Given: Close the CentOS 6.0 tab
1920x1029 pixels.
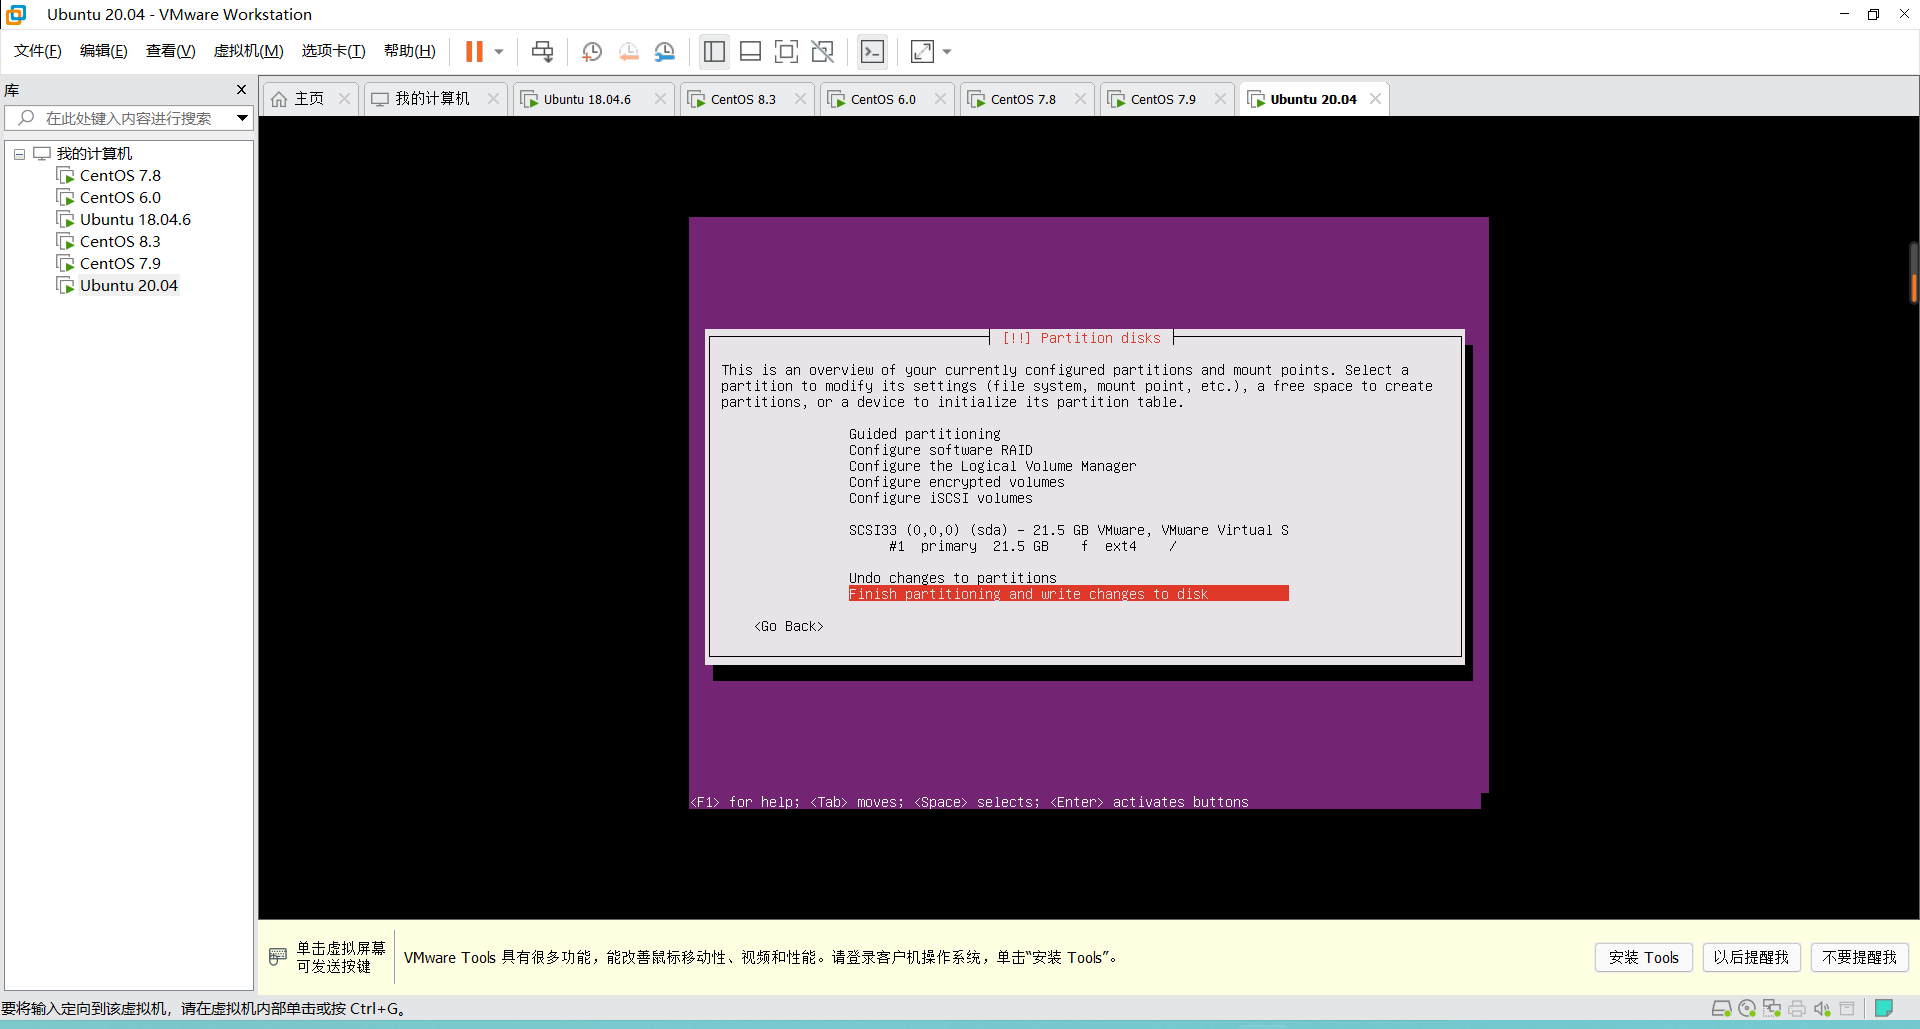Looking at the screenshot, I should point(940,98).
